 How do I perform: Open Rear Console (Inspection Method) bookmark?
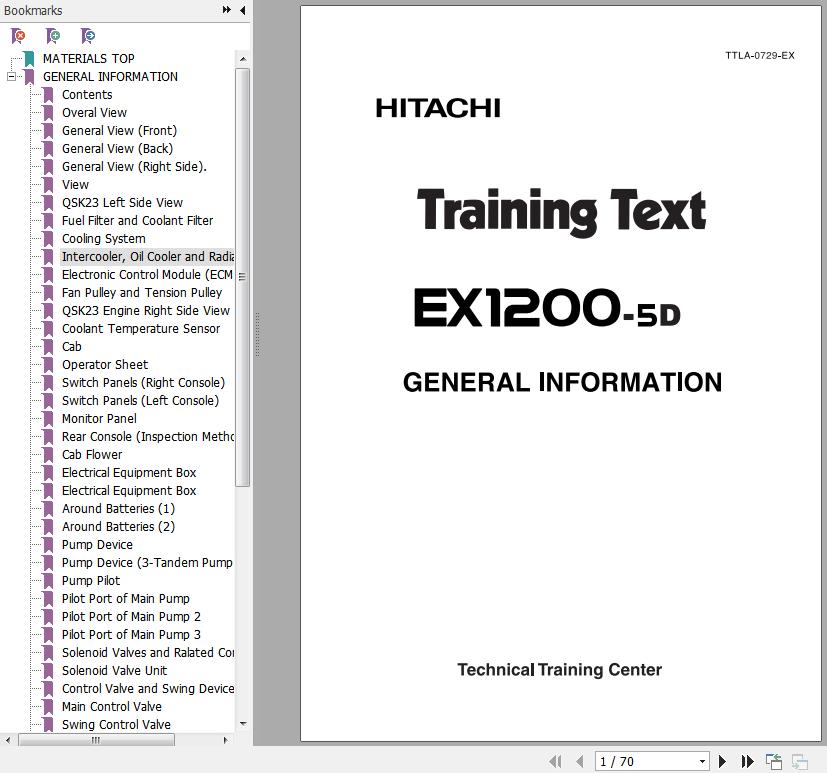click(x=148, y=437)
